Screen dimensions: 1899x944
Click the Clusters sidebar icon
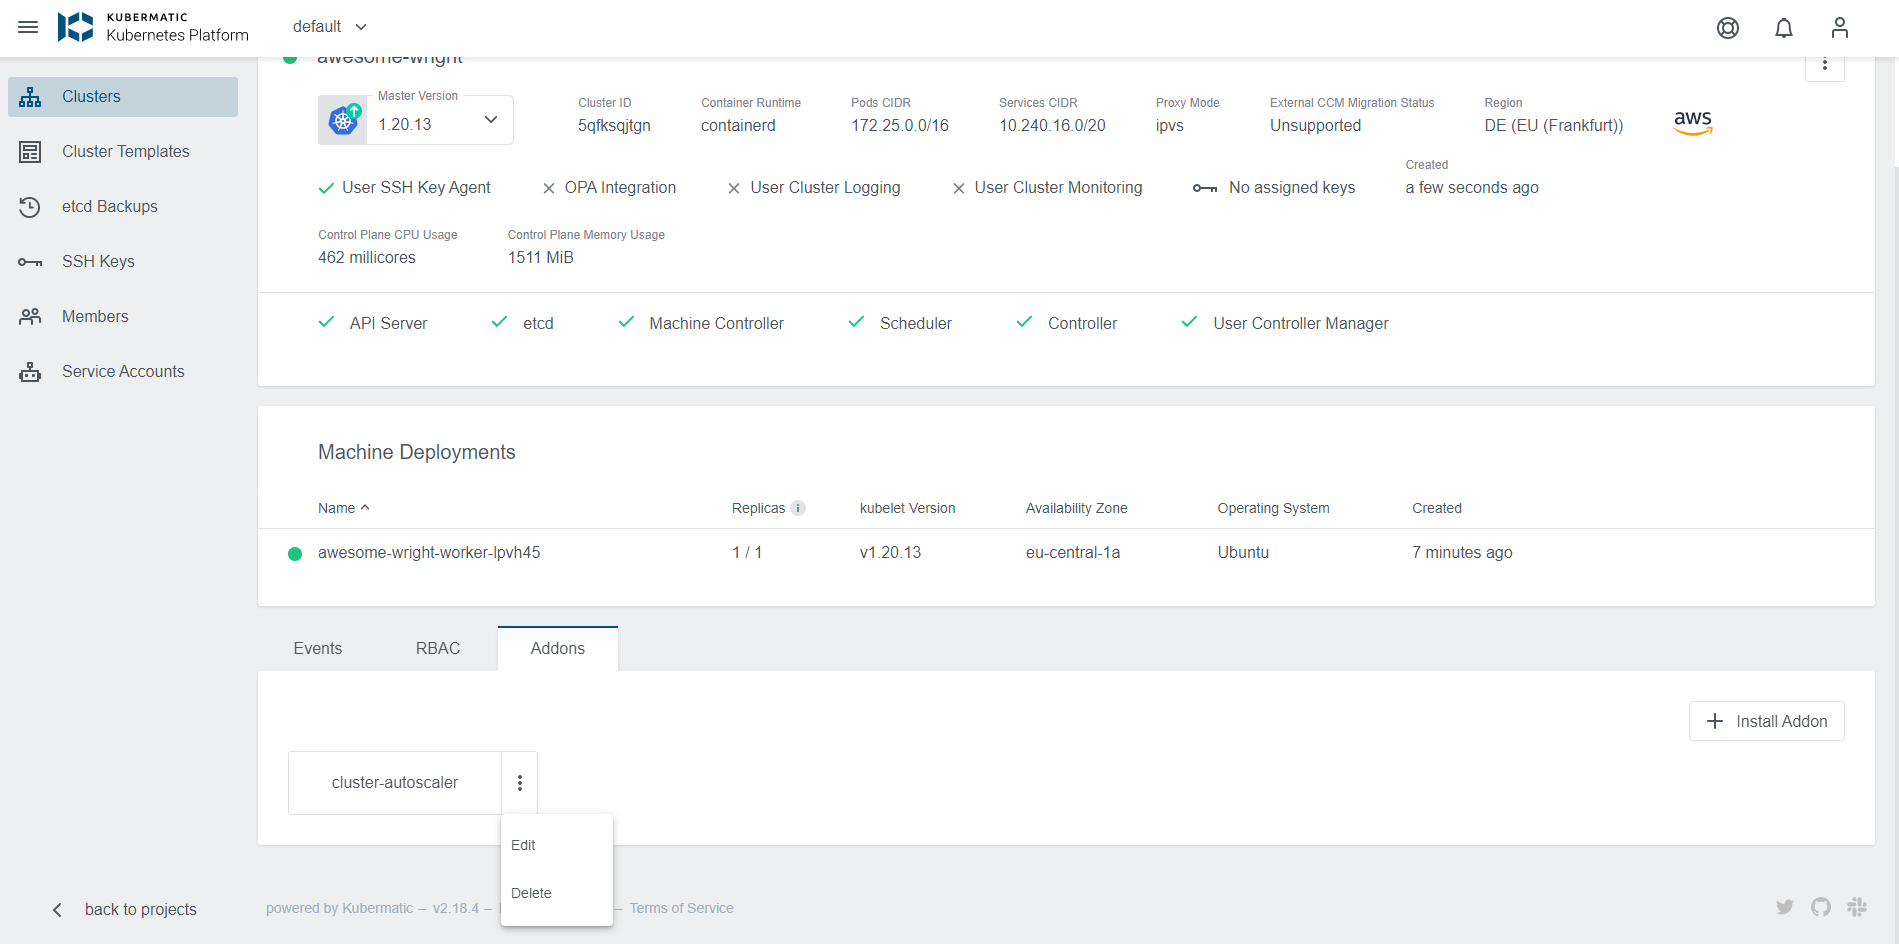[30, 97]
